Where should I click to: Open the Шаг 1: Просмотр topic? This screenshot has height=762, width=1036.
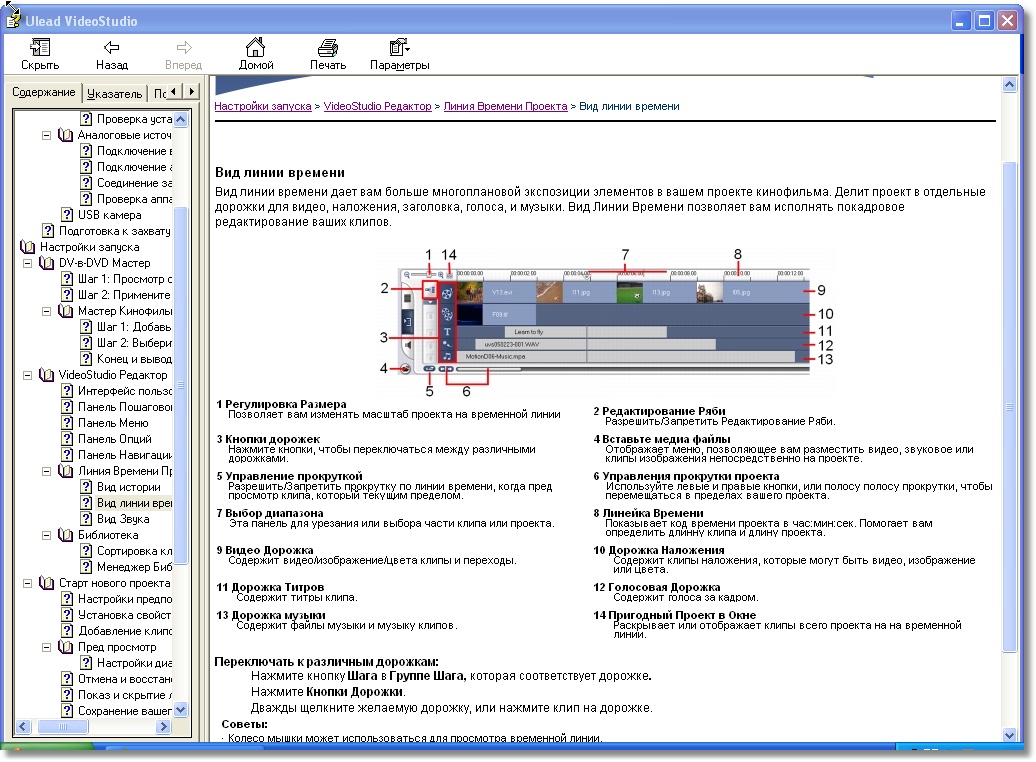click(125, 279)
